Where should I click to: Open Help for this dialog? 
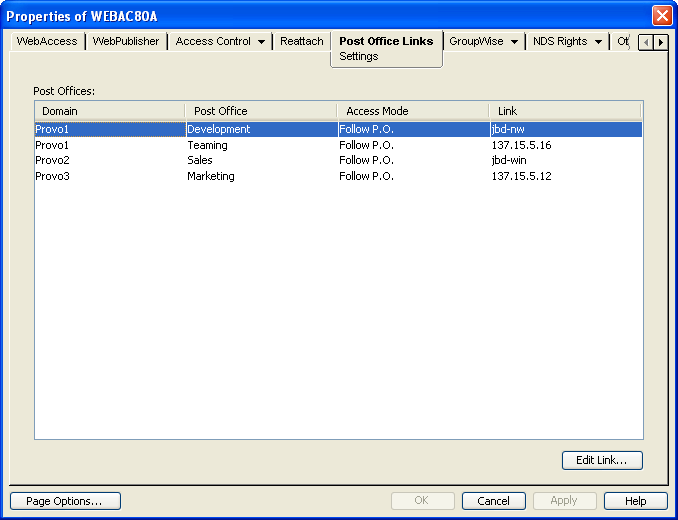pos(635,501)
